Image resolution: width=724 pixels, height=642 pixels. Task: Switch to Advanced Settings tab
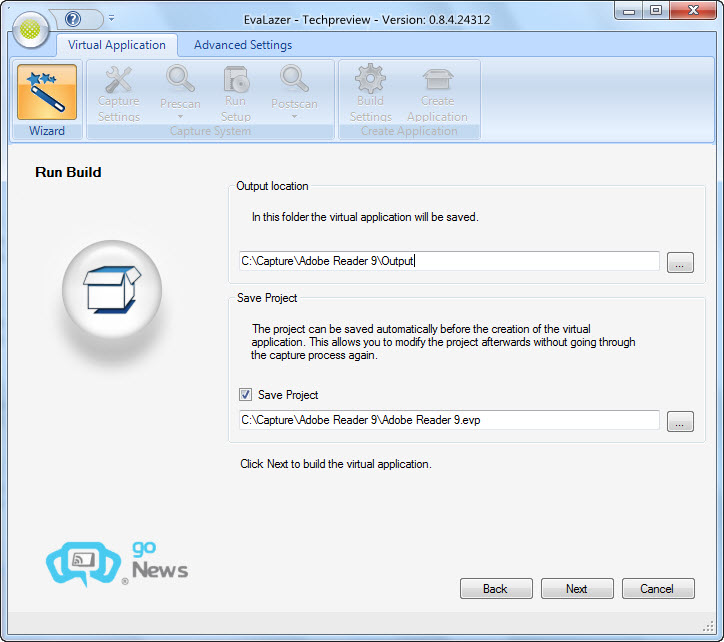(243, 45)
